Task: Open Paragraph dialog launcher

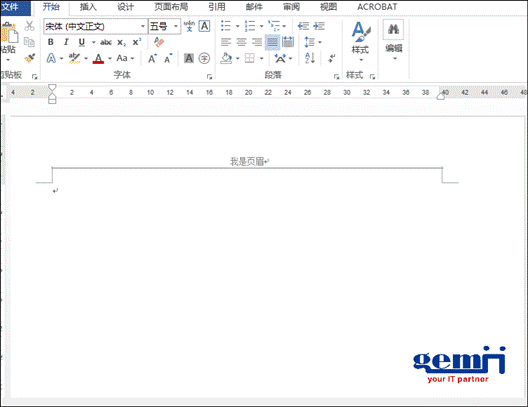Action: 336,77
